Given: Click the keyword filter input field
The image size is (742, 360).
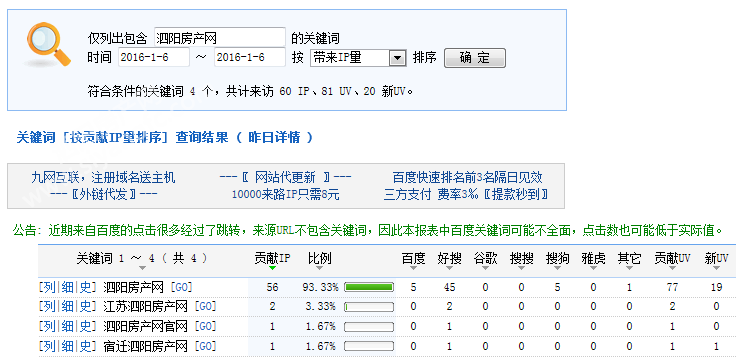Looking at the screenshot, I should click(x=220, y=37).
